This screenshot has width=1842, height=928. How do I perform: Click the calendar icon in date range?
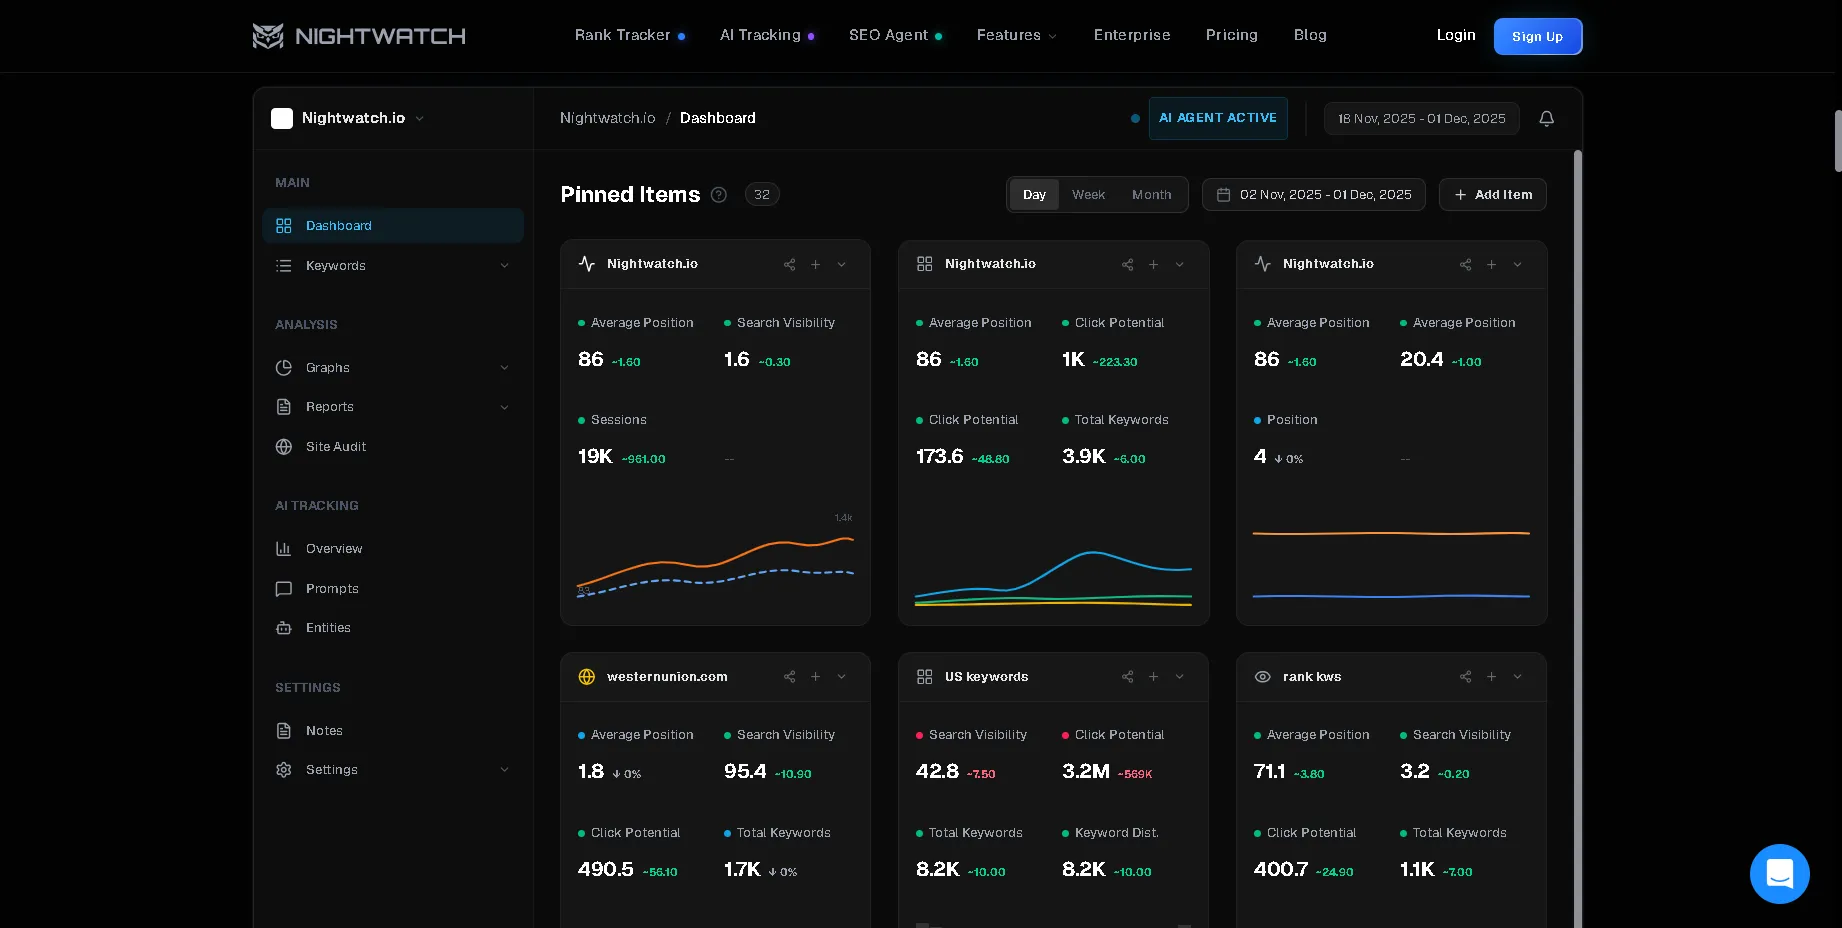click(x=1223, y=195)
